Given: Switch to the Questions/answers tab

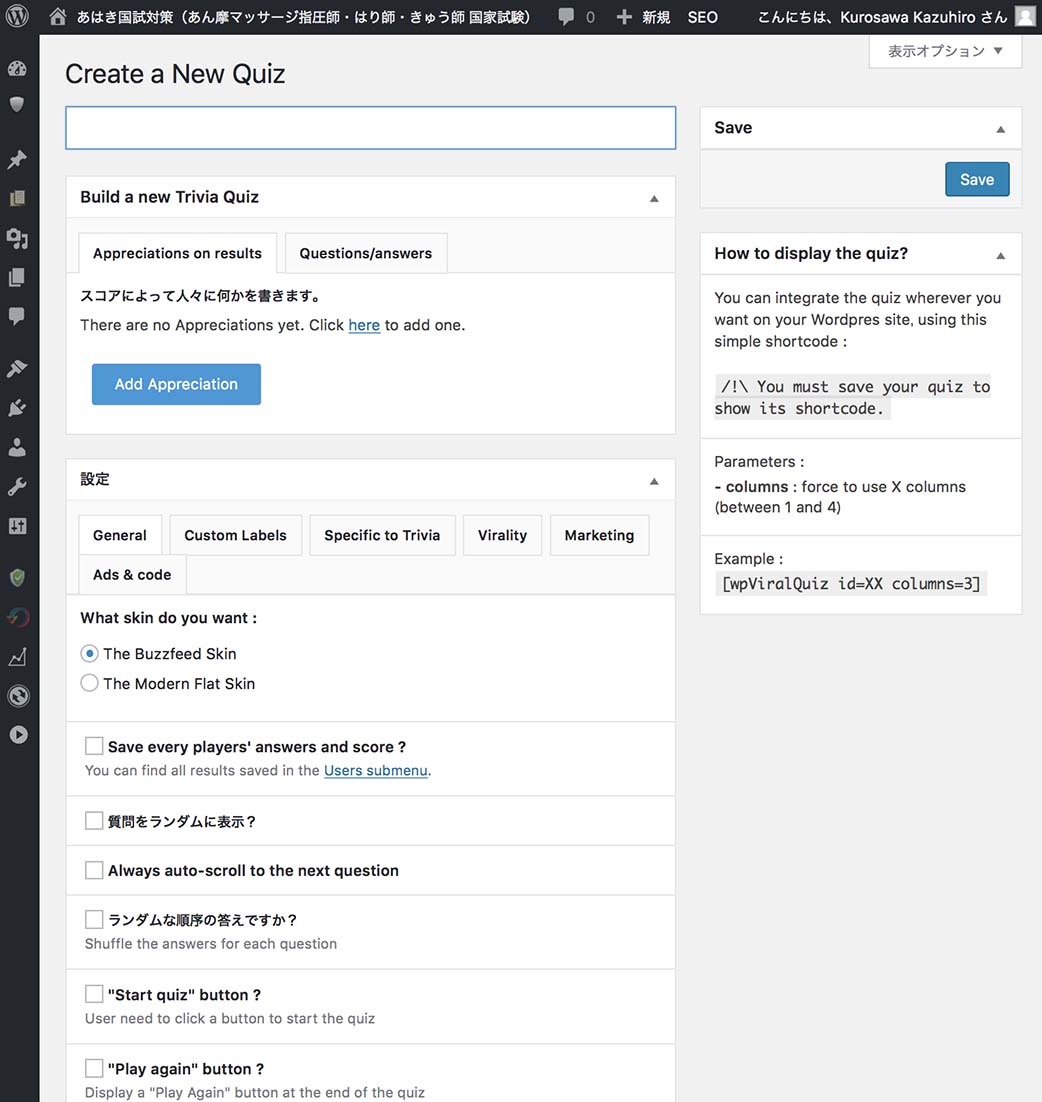Looking at the screenshot, I should pos(365,254).
